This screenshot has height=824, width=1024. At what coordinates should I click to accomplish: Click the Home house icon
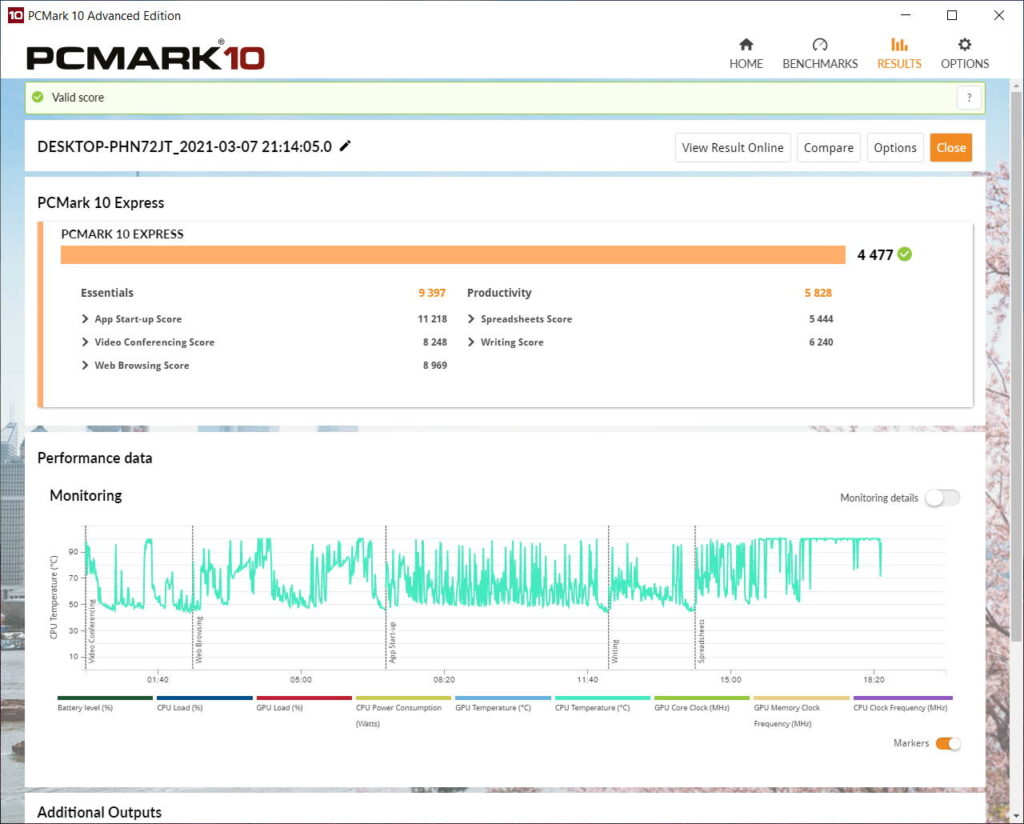click(x=746, y=44)
